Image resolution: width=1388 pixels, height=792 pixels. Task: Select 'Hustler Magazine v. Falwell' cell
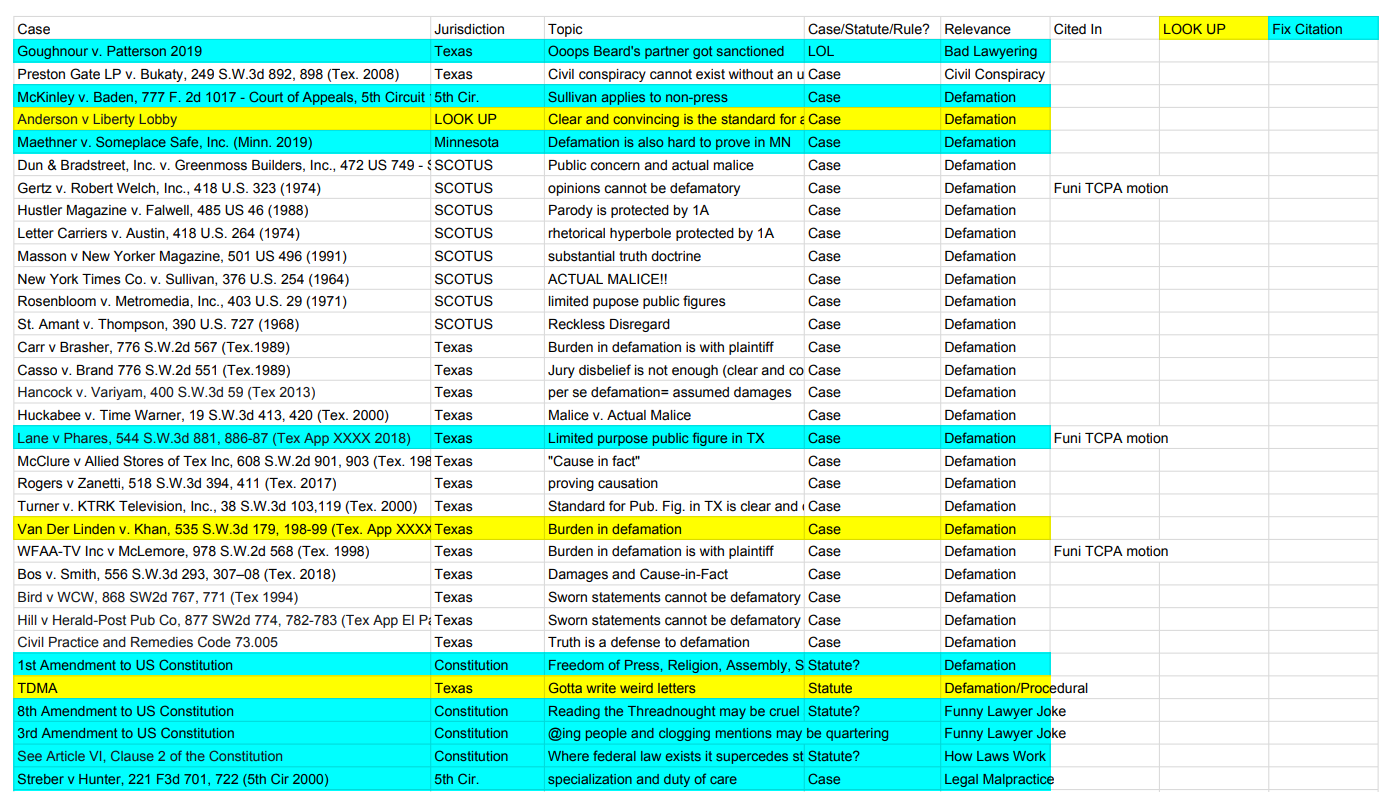click(222, 210)
